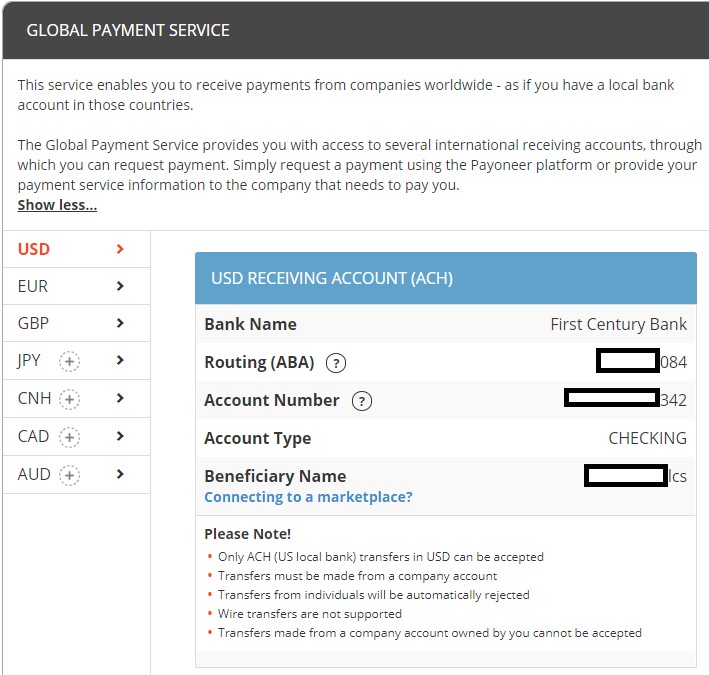Expand the JPY row chevron
Image resolution: width=709 pixels, height=675 pixels.
120,360
